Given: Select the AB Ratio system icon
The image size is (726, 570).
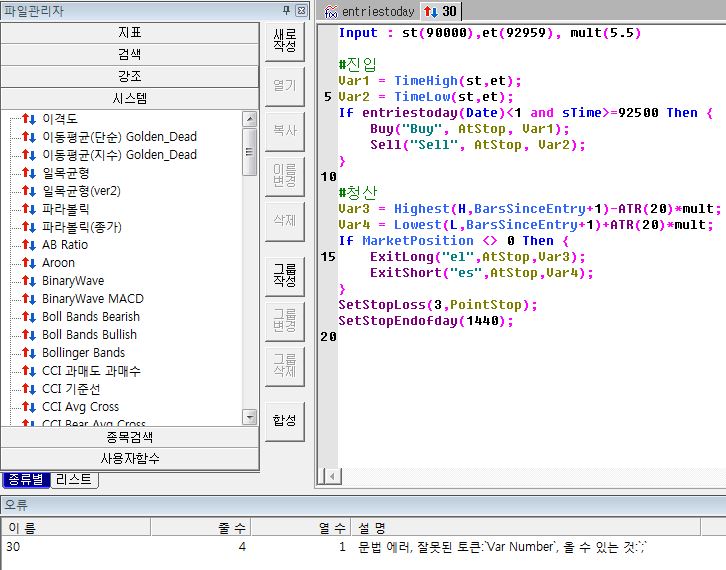Looking at the screenshot, I should (29, 245).
